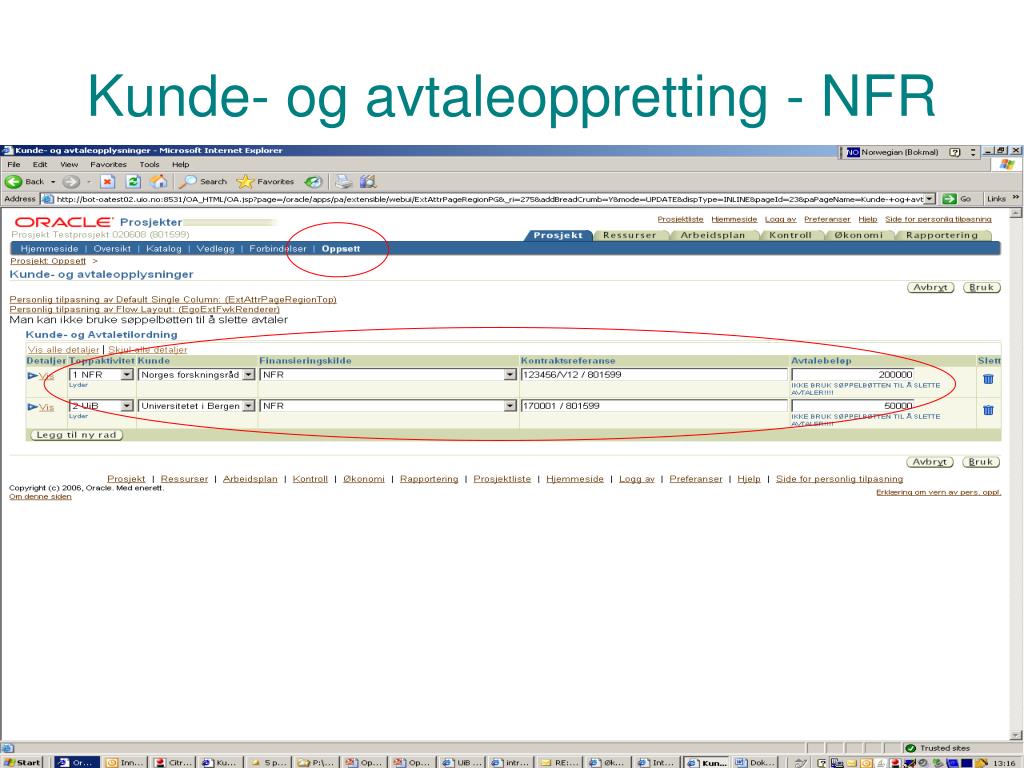Viewport: 1024px width, 768px height.
Task: Open the Home page icon in toolbar
Action: pyautogui.click(x=158, y=182)
